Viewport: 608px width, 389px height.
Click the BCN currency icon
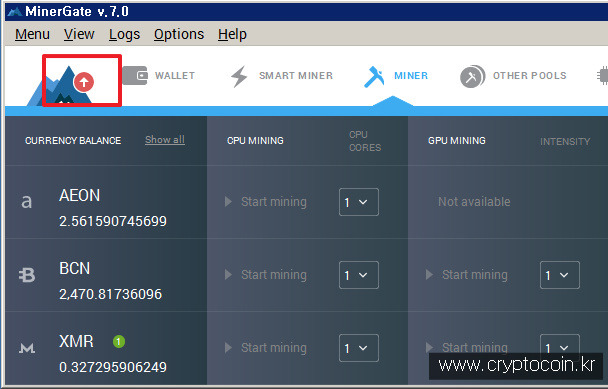27,275
